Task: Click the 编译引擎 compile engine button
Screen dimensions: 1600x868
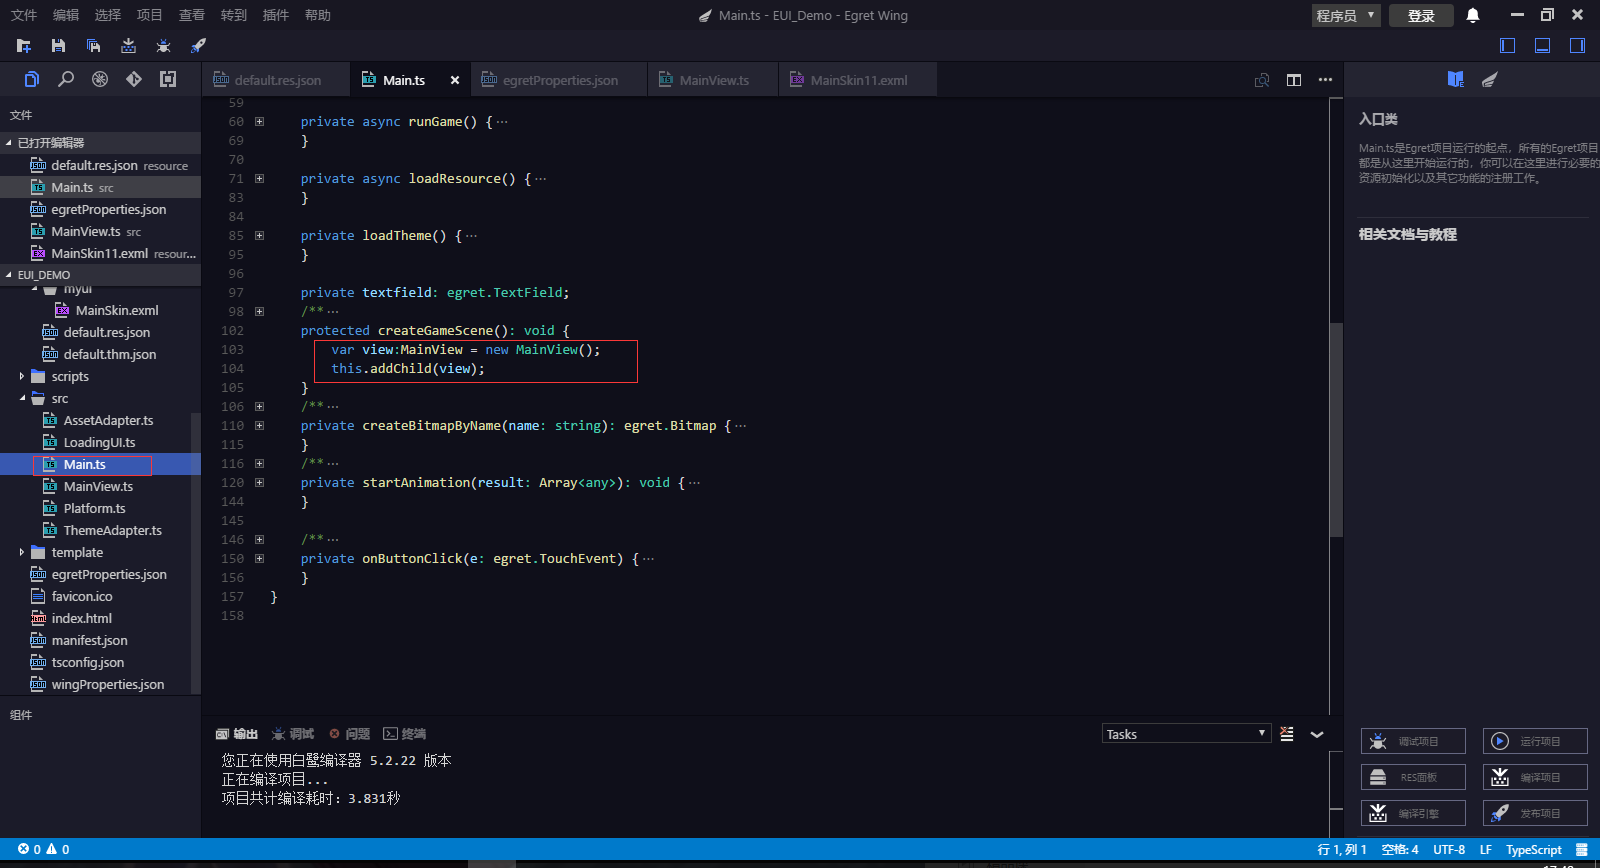Action: pos(1413,813)
